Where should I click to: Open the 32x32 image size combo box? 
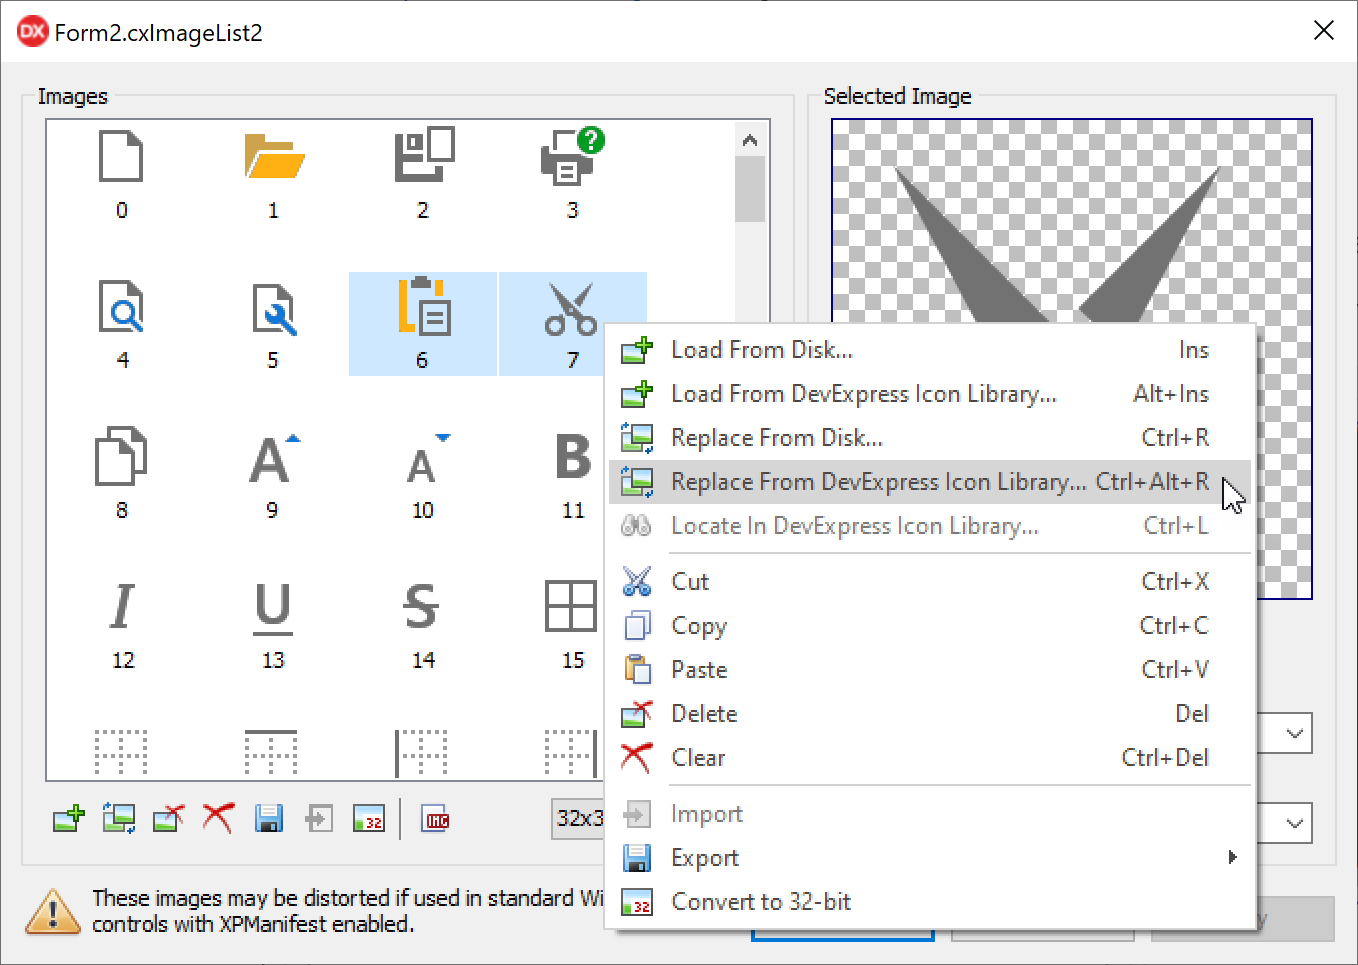point(579,818)
